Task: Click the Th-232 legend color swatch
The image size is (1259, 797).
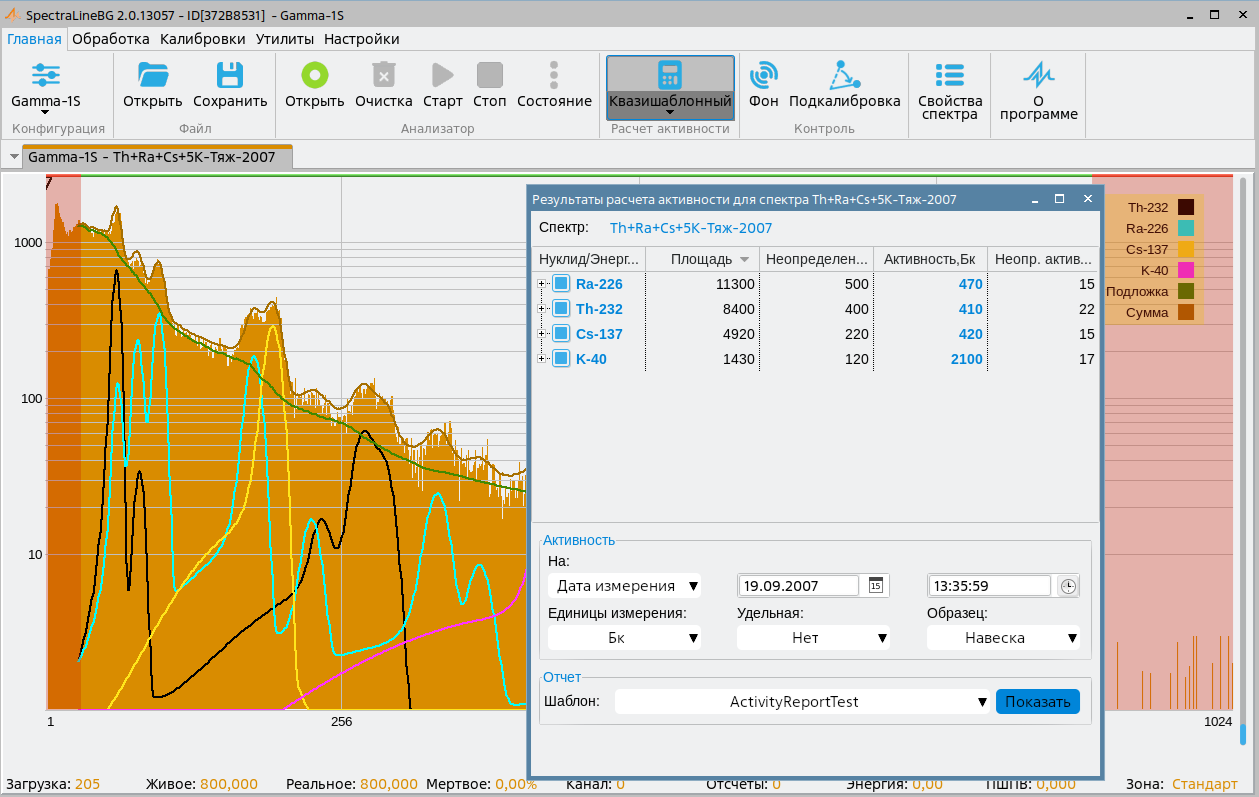Action: point(1186,207)
